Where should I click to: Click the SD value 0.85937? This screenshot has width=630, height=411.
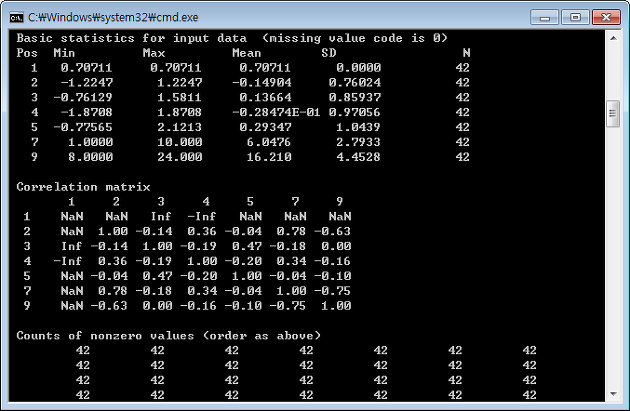click(355, 97)
